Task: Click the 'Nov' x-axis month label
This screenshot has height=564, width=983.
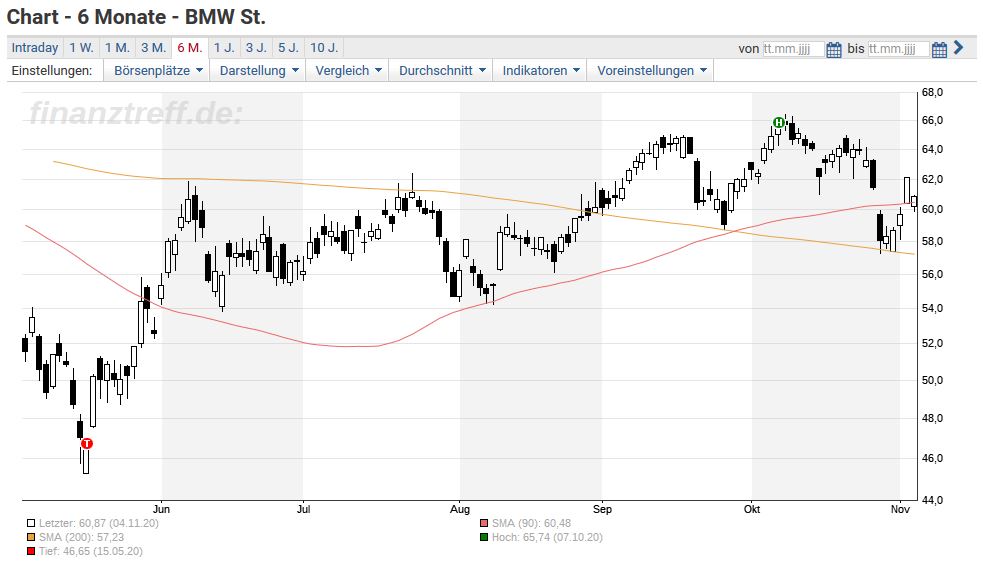Action: [900, 509]
